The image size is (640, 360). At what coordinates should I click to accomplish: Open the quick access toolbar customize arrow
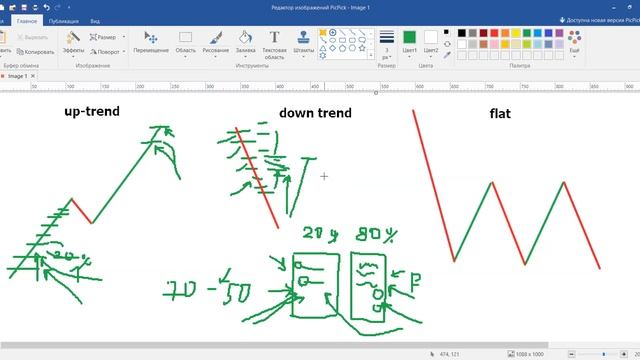(x=69, y=7)
